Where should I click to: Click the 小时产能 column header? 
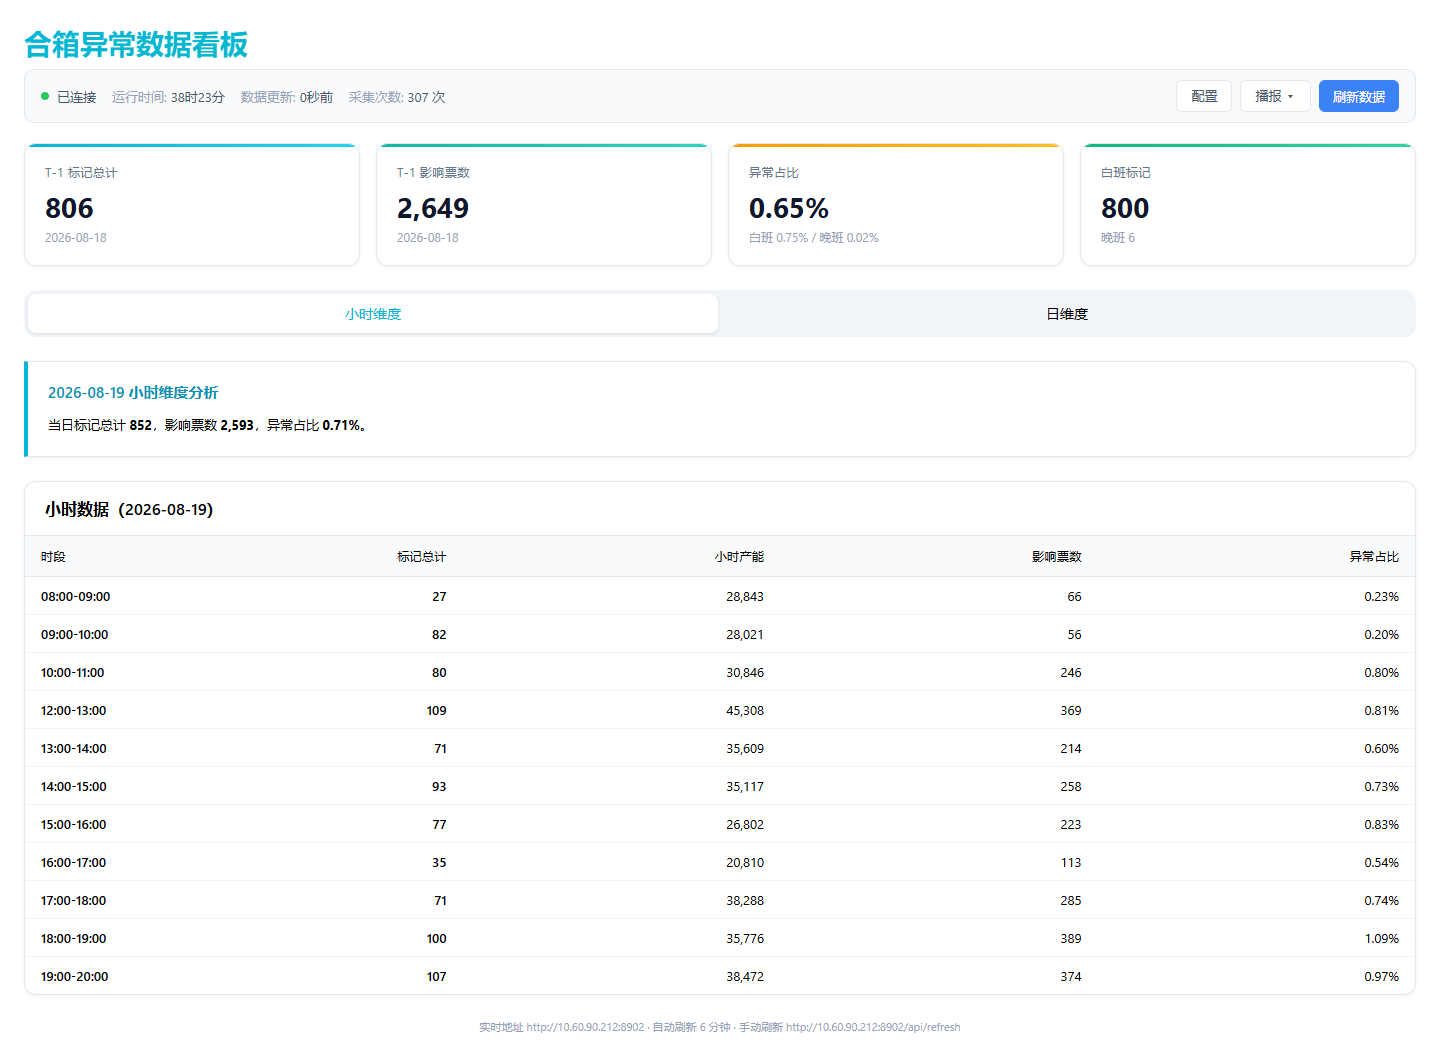pos(739,557)
